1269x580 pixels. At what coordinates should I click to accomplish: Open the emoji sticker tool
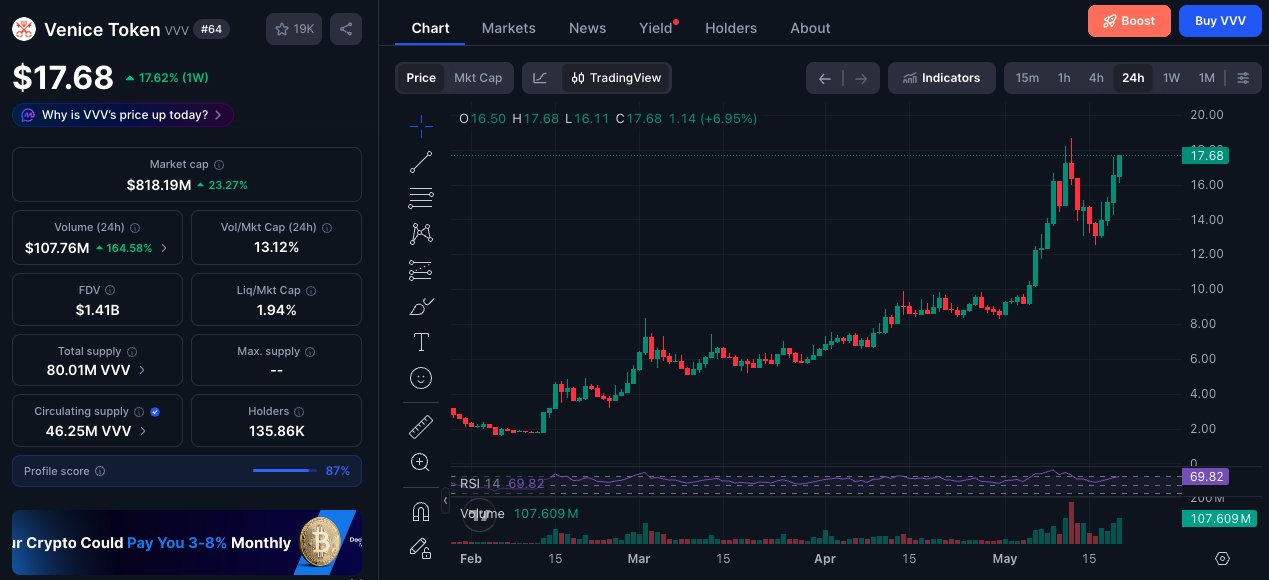421,378
